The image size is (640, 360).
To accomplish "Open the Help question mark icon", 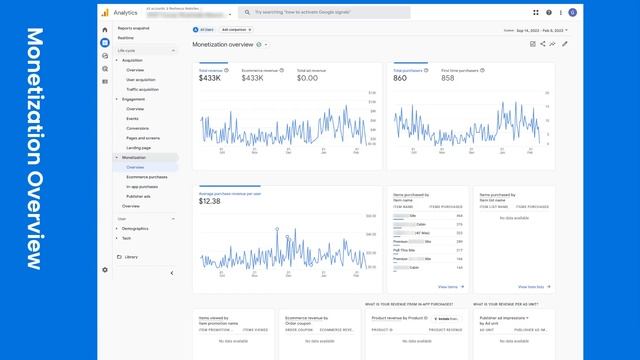I will [549, 13].
